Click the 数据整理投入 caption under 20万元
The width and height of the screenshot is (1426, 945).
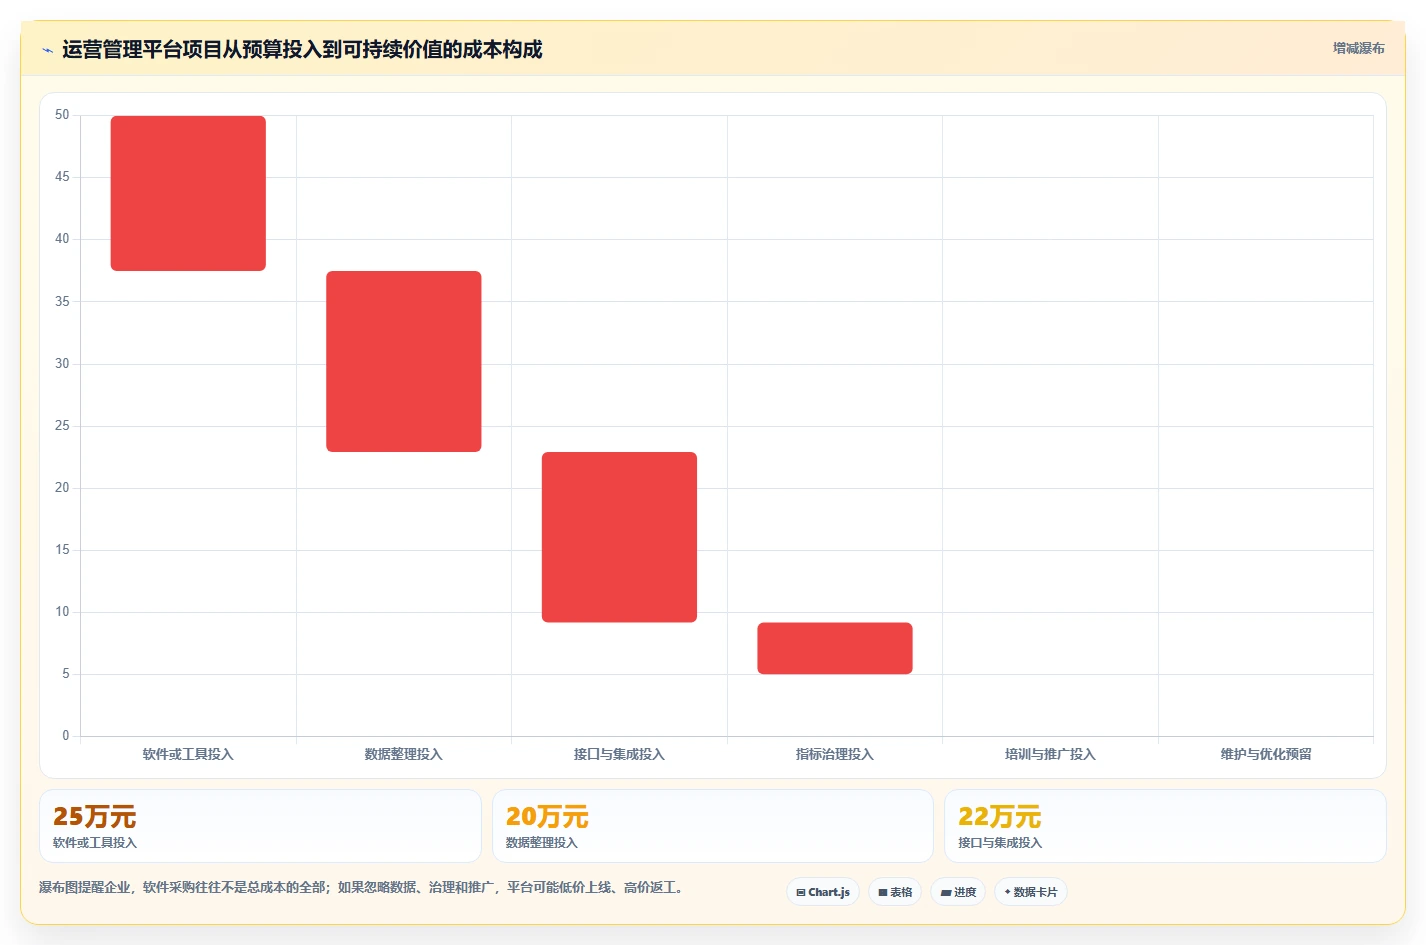point(542,843)
